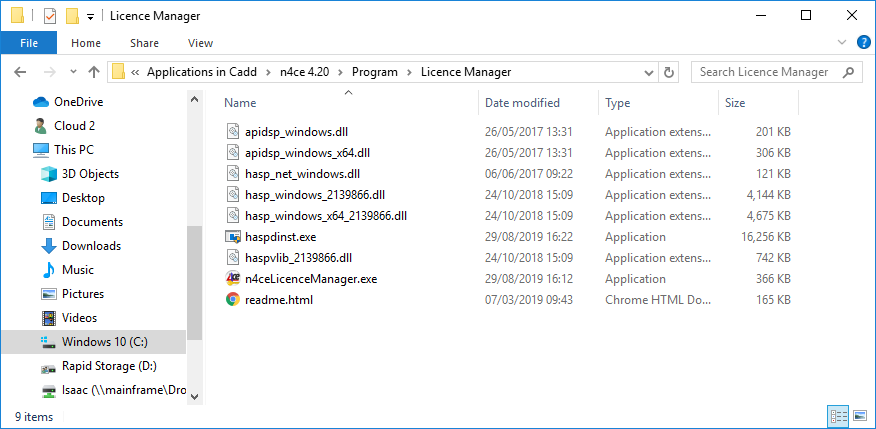Click the OneDrive cloud icon in sidebar
876x429 pixels.
coord(41,102)
